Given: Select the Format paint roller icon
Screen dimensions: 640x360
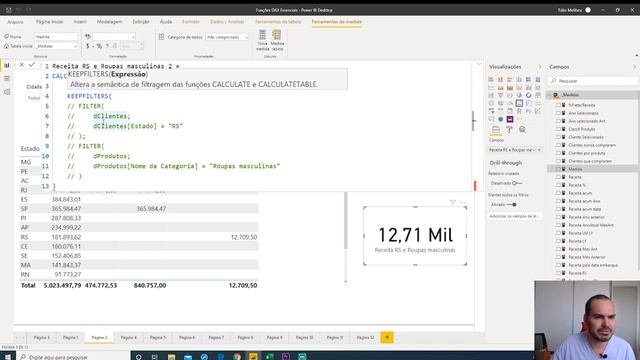Looking at the screenshot, I should 509,130.
